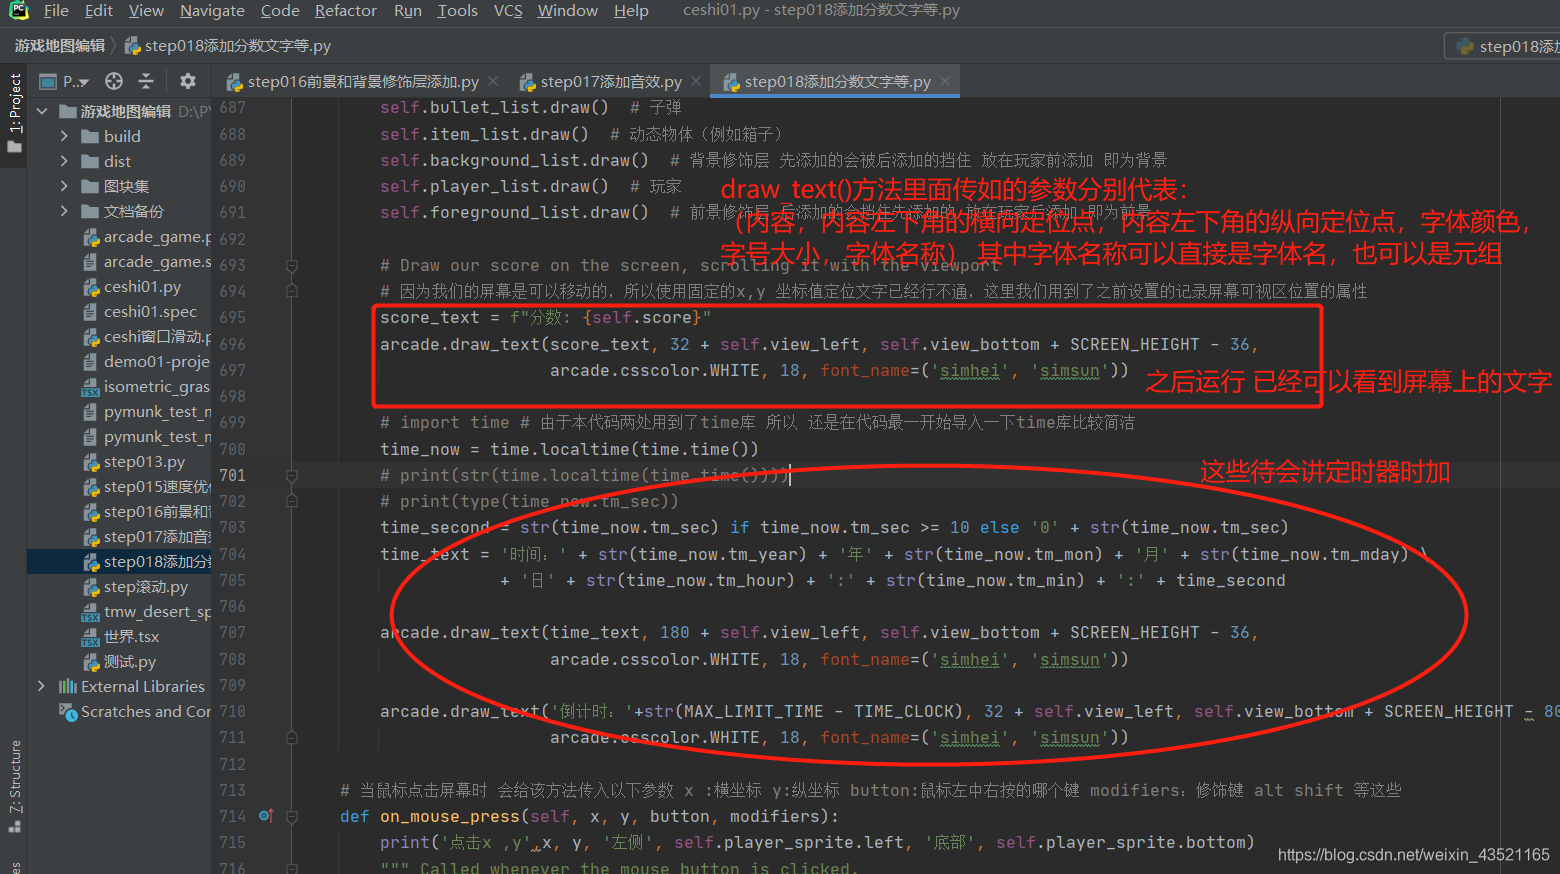Image resolution: width=1560 pixels, height=874 pixels.
Task: Expand the 文档备份 folder
Action: (x=64, y=211)
